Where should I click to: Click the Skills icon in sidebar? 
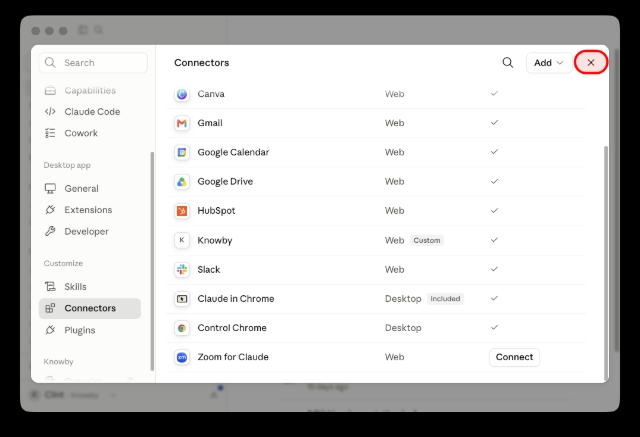pos(50,286)
